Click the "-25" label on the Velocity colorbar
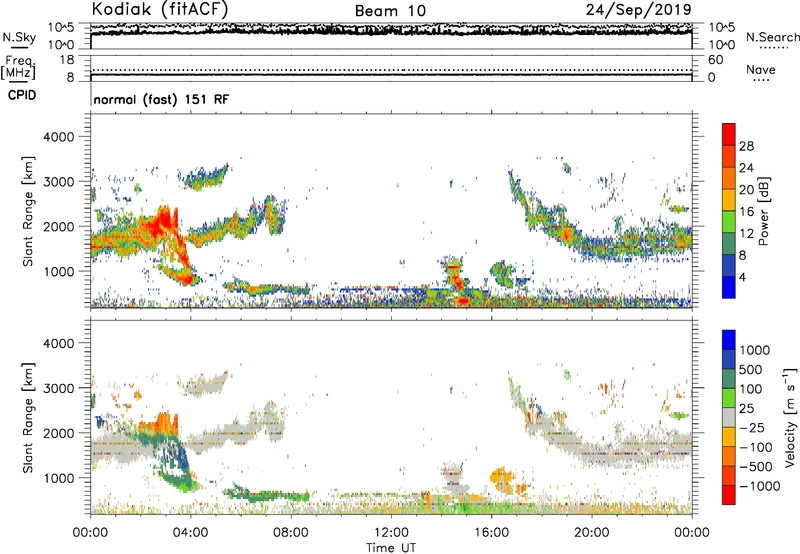The height and width of the screenshot is (554, 800). [753, 427]
